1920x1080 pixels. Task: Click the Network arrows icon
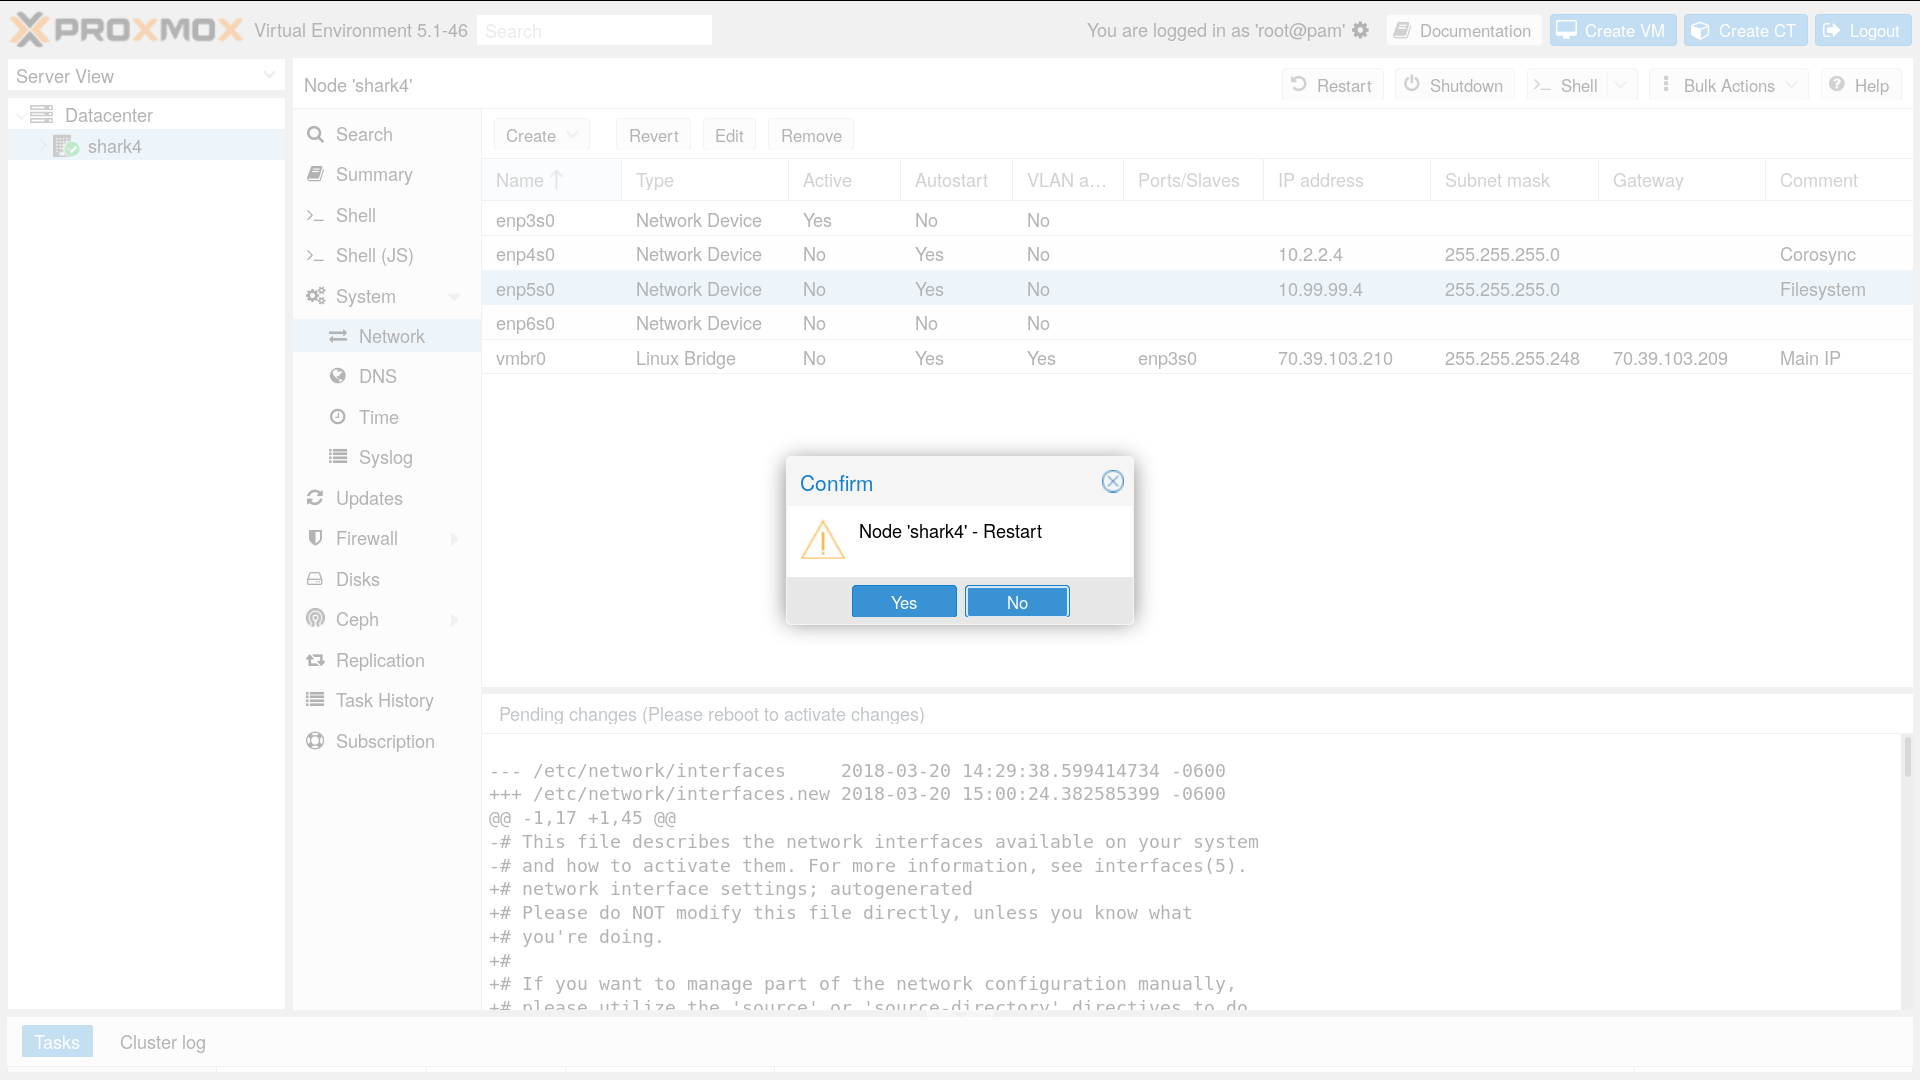tap(338, 336)
